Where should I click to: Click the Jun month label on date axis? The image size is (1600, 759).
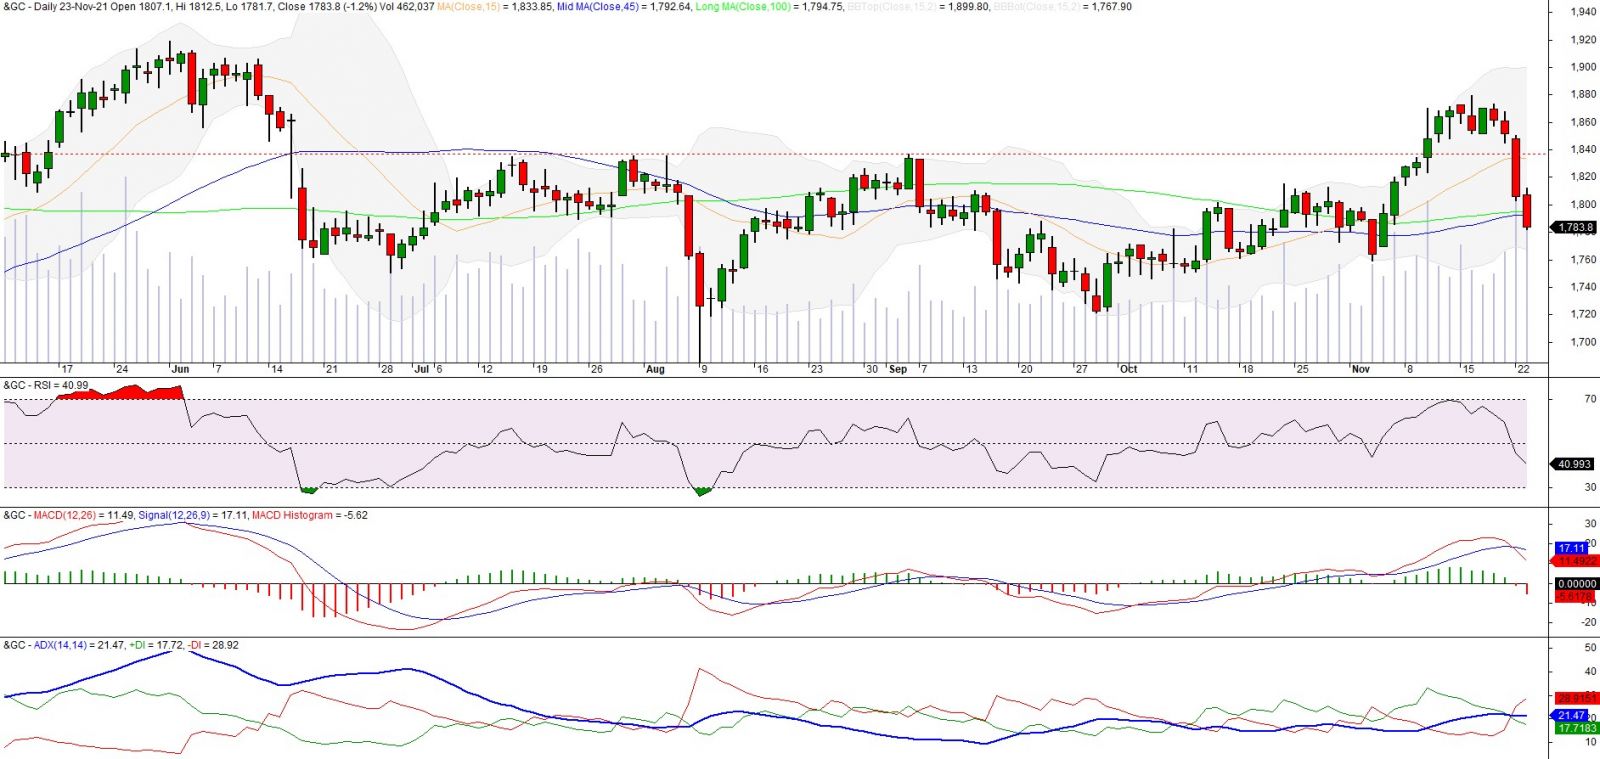(180, 369)
